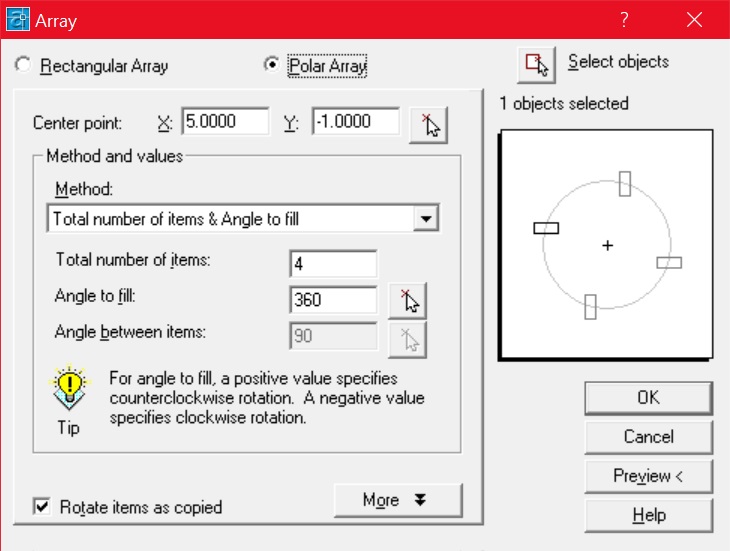Select the Rectangular Array radio button
This screenshot has width=730, height=551.
[23, 66]
